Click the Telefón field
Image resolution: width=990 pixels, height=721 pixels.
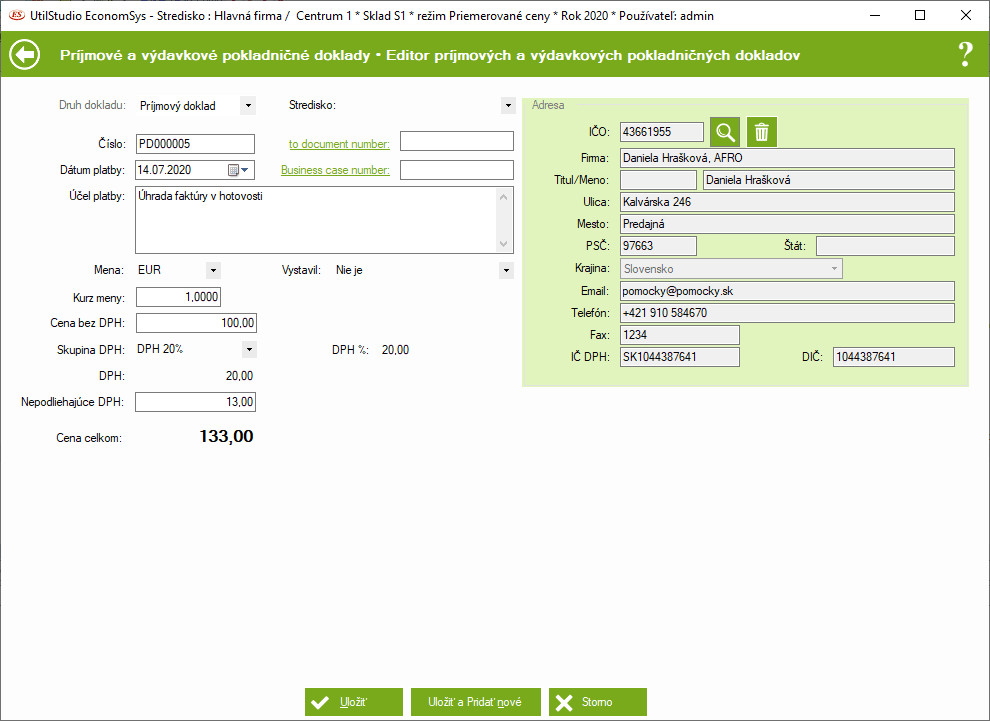coord(787,313)
